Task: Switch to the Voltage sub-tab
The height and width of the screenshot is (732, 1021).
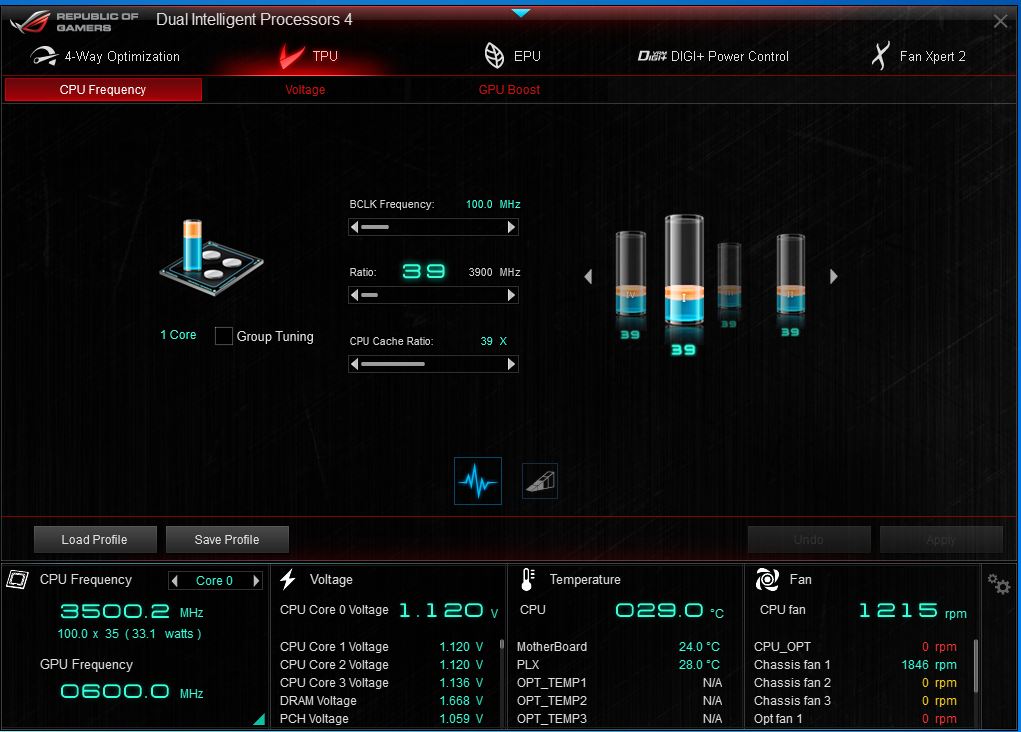Action: pyautogui.click(x=305, y=90)
